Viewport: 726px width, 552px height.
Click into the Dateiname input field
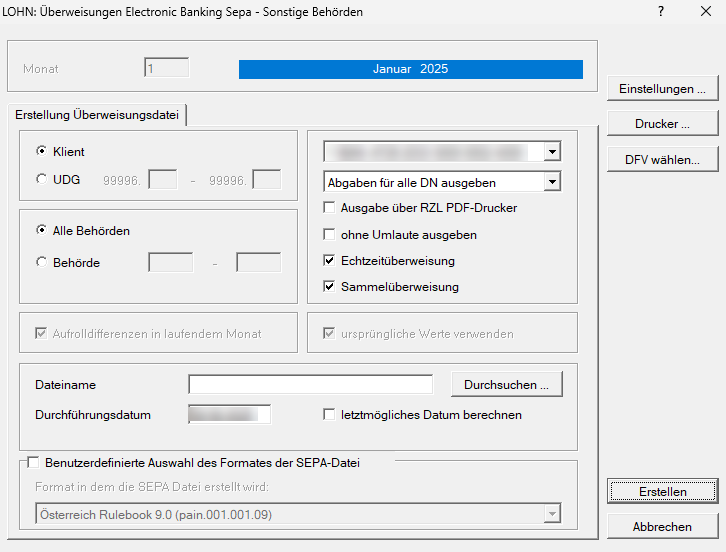pyautogui.click(x=310, y=385)
